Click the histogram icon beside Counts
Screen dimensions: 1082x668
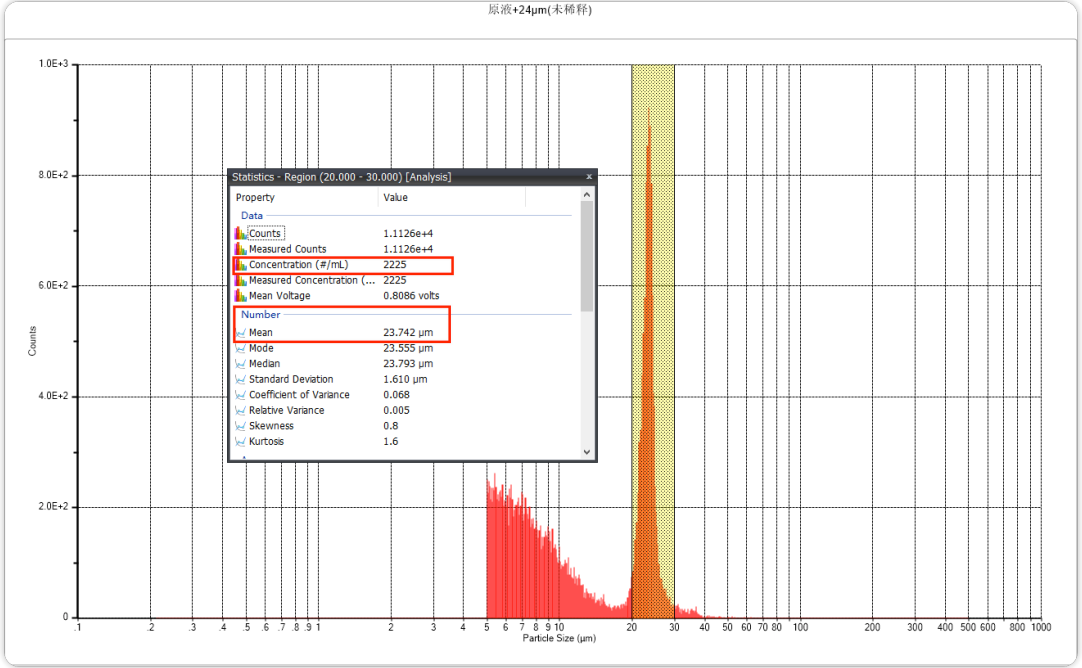point(240,233)
